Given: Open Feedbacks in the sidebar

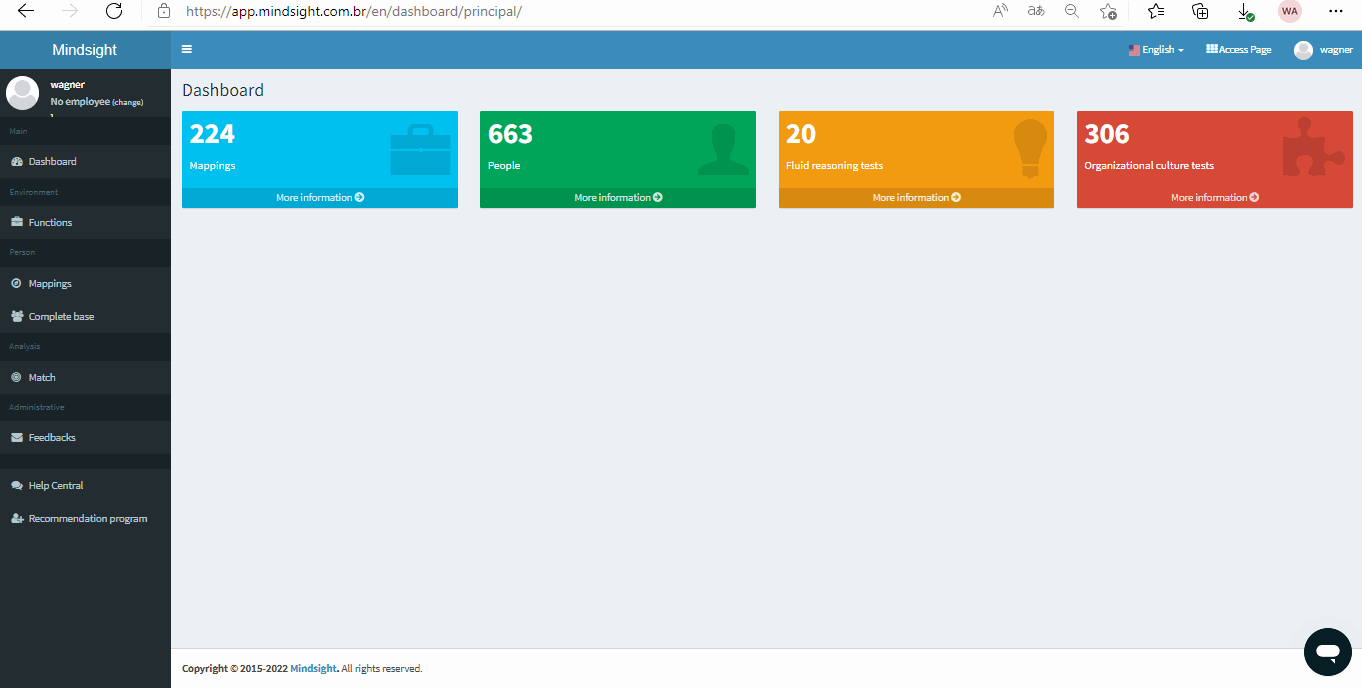Looking at the screenshot, I should (85, 437).
